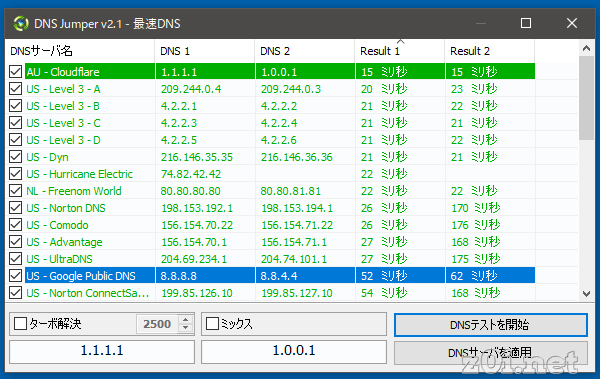Select US - Norton DNS server name
Viewport: 600px width, 379px height.
66,208
